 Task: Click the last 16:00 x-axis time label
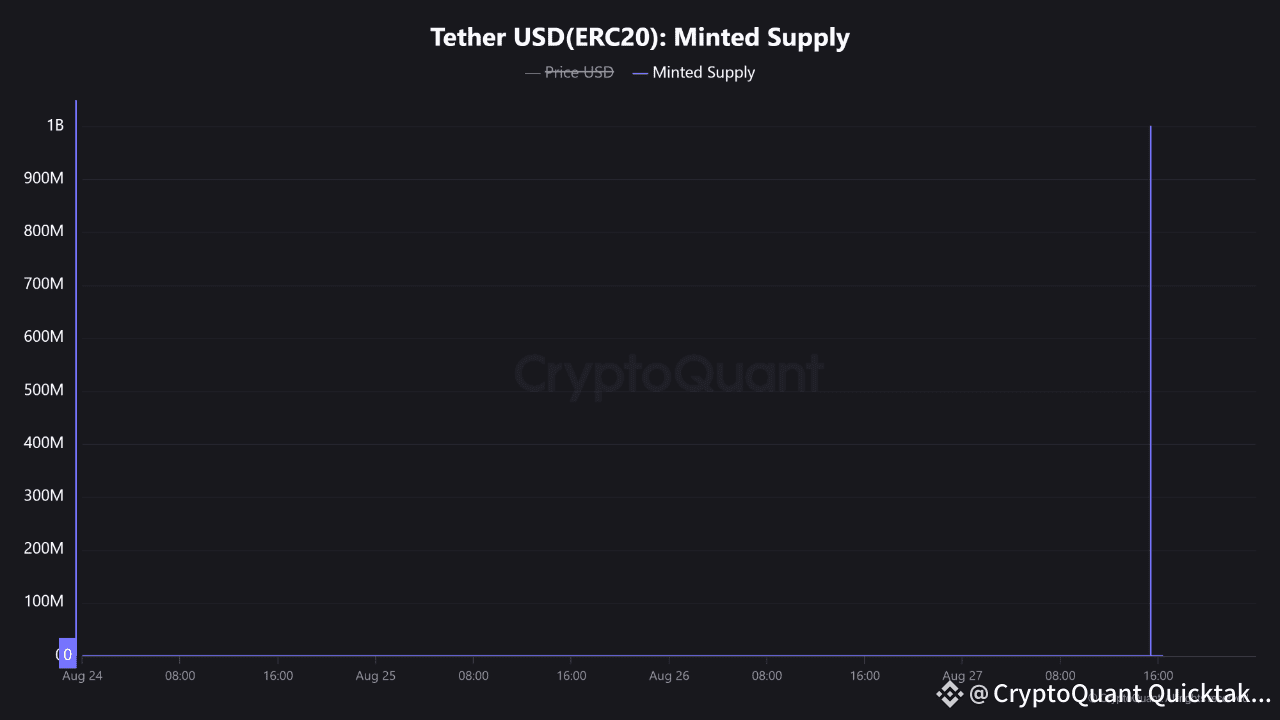[x=1157, y=676]
